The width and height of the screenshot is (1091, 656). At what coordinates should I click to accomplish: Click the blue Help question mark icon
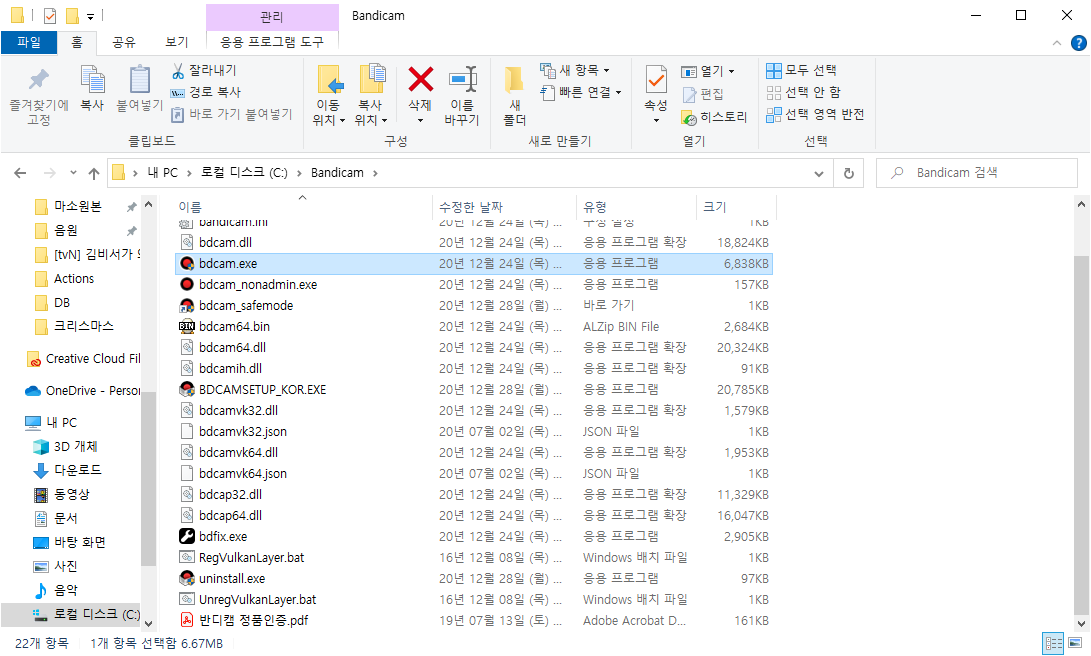point(1078,43)
